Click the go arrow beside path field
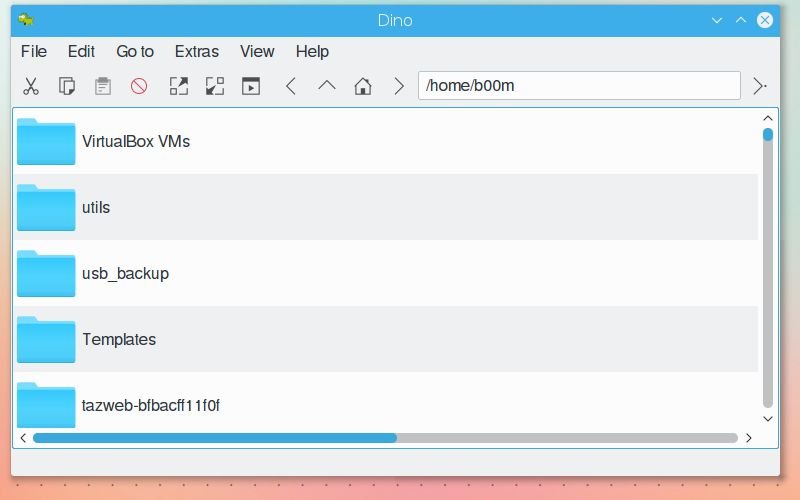The width and height of the screenshot is (800, 500). 760,86
